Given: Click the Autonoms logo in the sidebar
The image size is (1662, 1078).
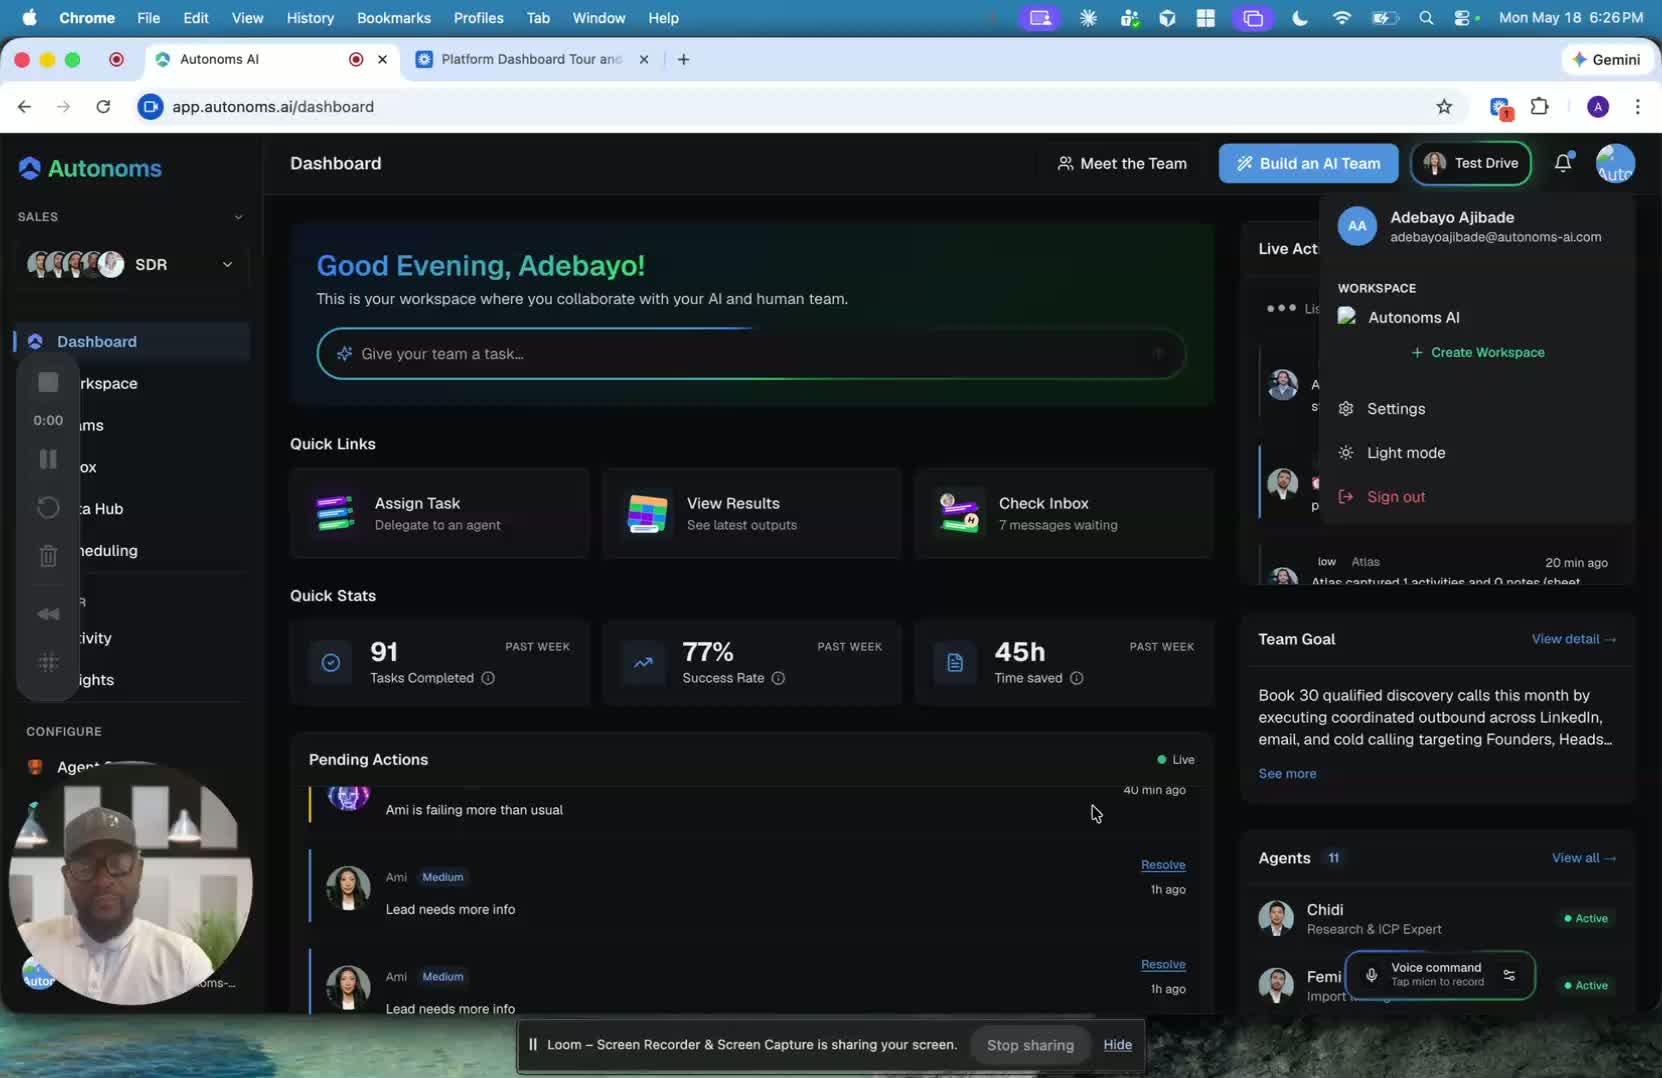Looking at the screenshot, I should pos(90,168).
